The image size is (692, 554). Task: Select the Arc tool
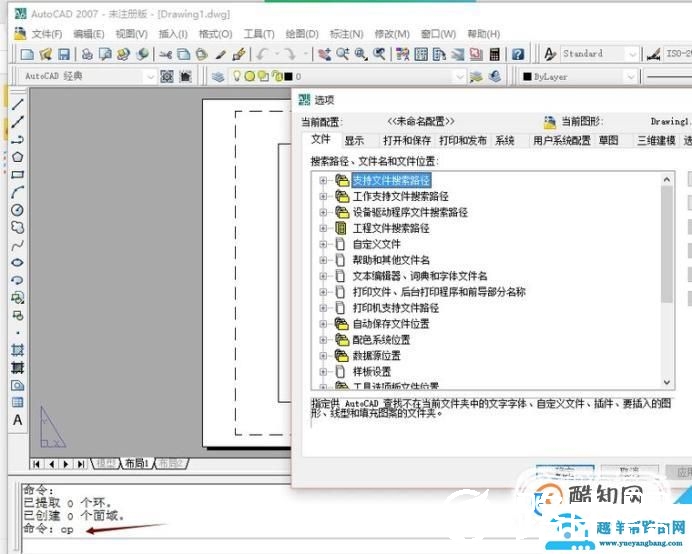point(17,192)
